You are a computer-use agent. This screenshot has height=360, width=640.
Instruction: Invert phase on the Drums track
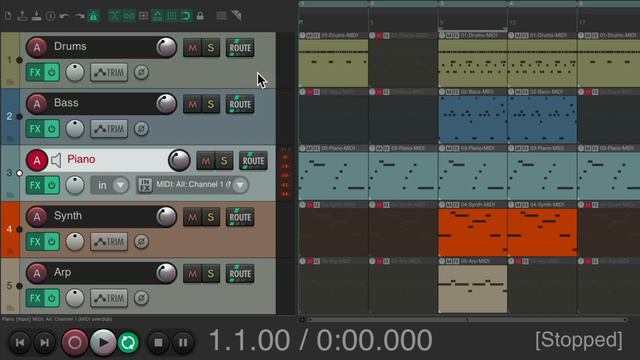141,73
